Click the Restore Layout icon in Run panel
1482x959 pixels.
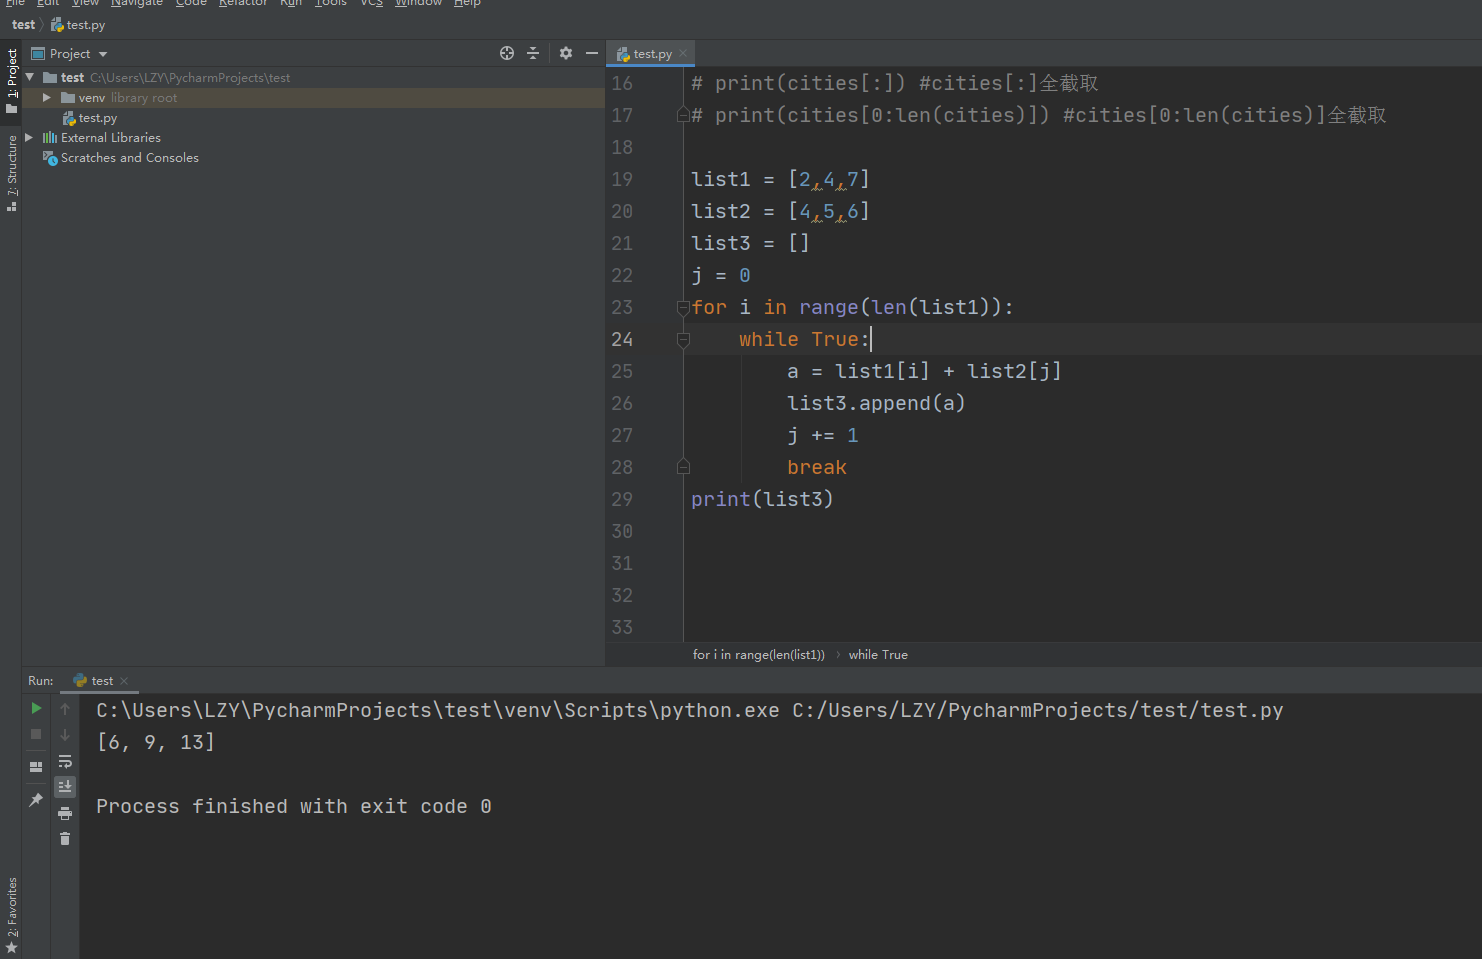tap(36, 767)
